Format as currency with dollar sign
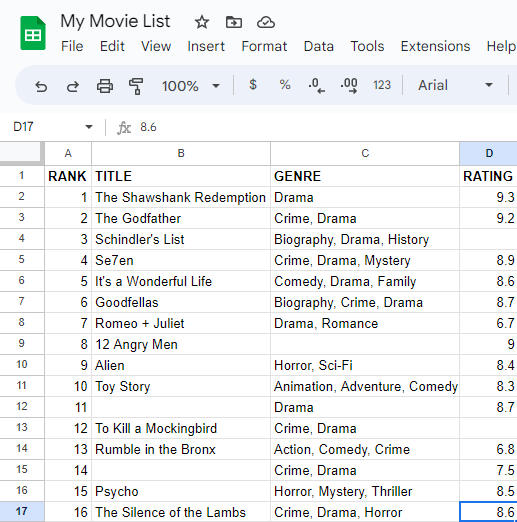 tap(253, 85)
